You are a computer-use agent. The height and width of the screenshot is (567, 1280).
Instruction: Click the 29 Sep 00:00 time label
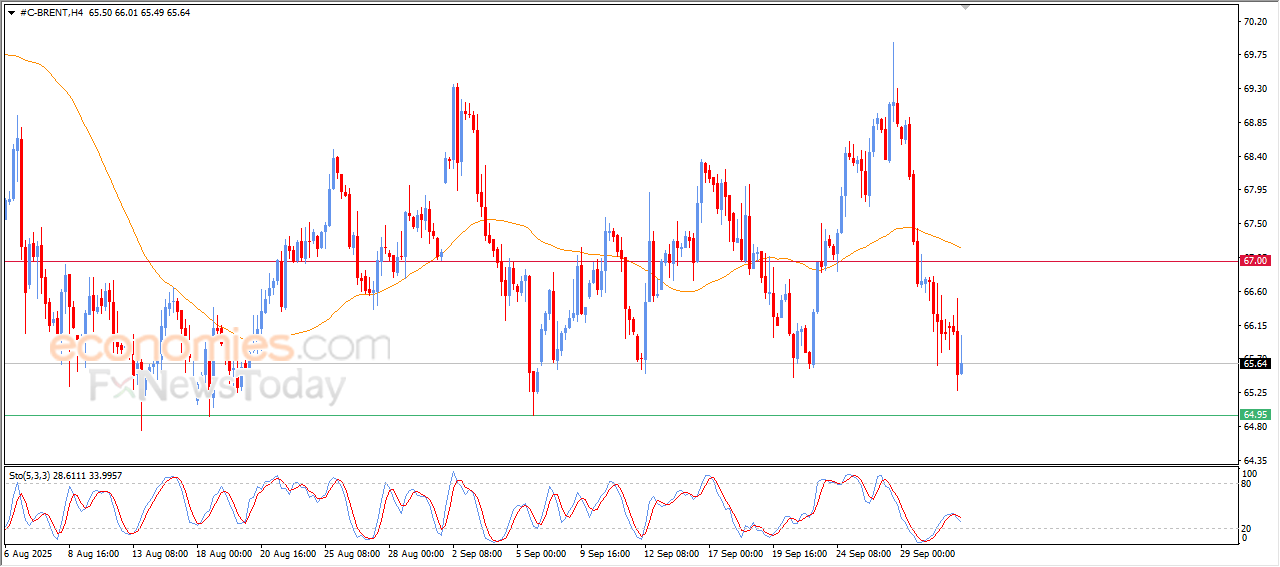pyautogui.click(x=926, y=552)
